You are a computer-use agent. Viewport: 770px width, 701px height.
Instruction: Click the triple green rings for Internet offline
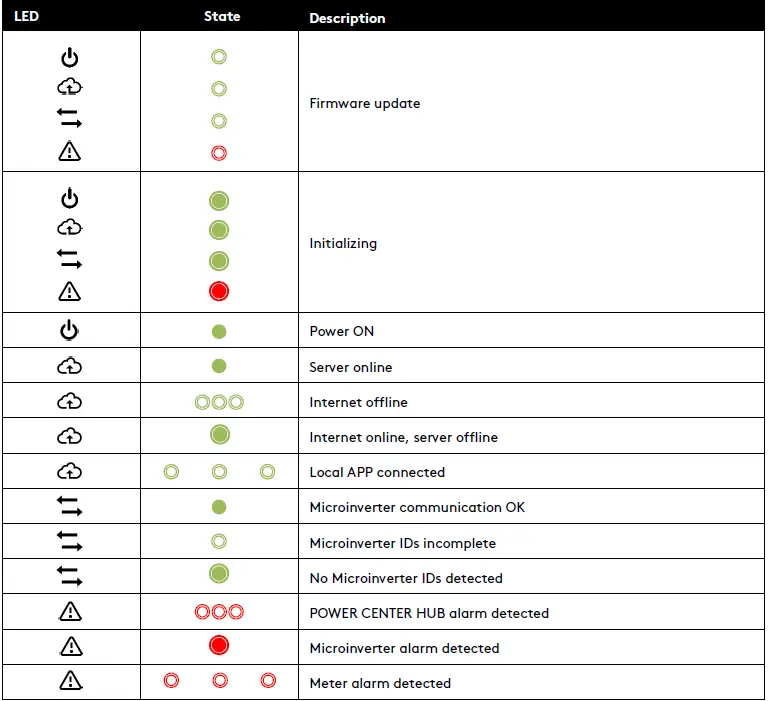click(x=219, y=402)
